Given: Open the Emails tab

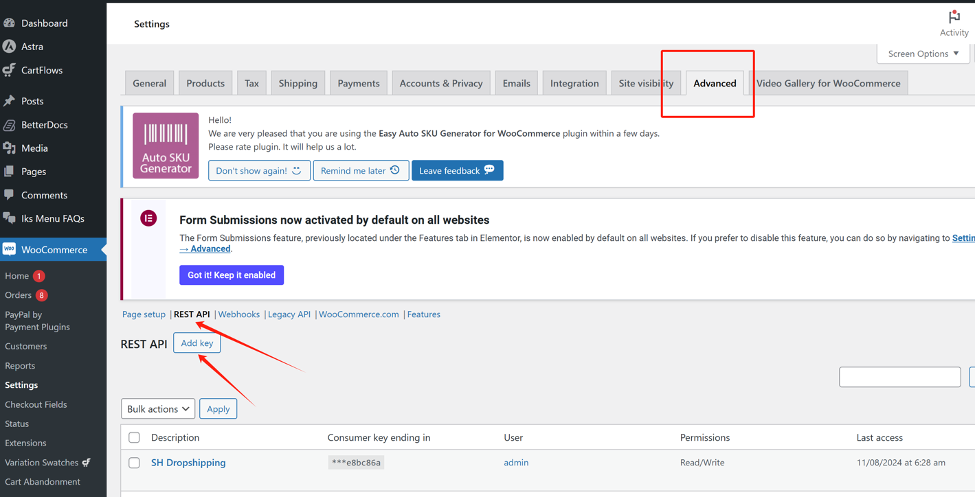Looking at the screenshot, I should (x=517, y=83).
